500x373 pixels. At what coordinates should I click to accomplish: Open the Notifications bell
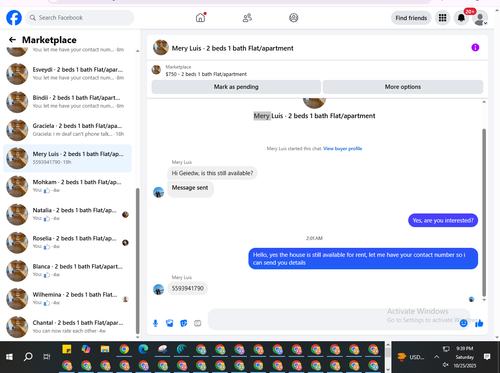coord(461,18)
